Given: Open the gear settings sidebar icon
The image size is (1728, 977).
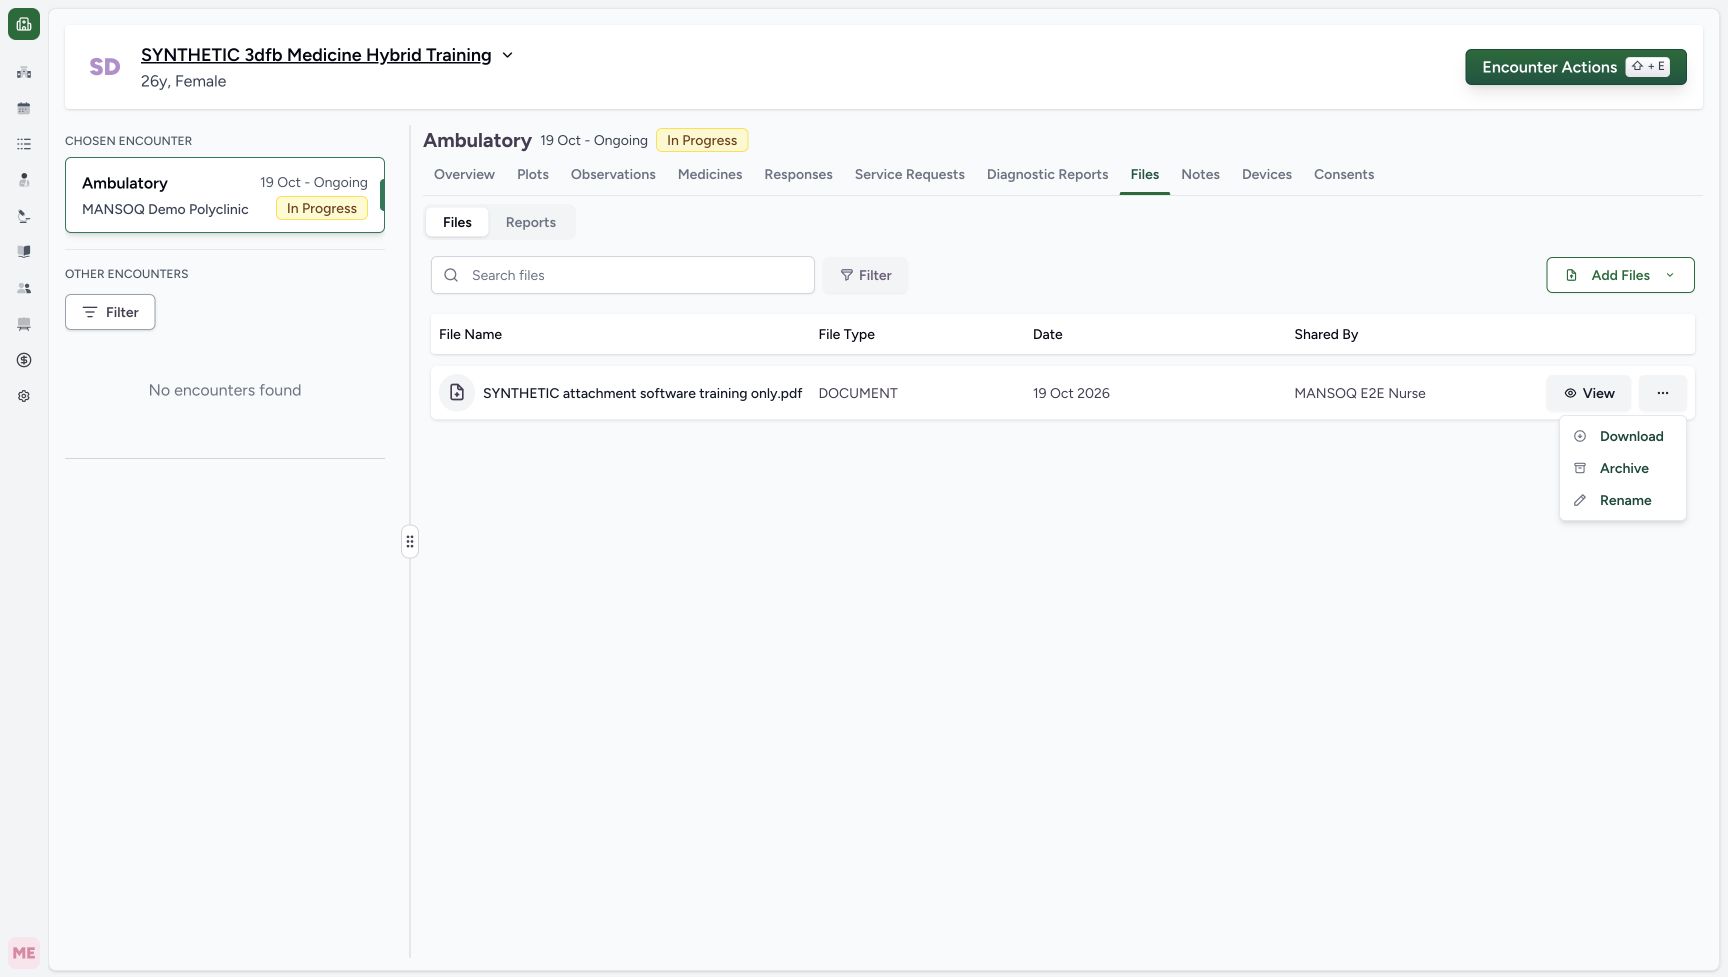Looking at the screenshot, I should (24, 396).
